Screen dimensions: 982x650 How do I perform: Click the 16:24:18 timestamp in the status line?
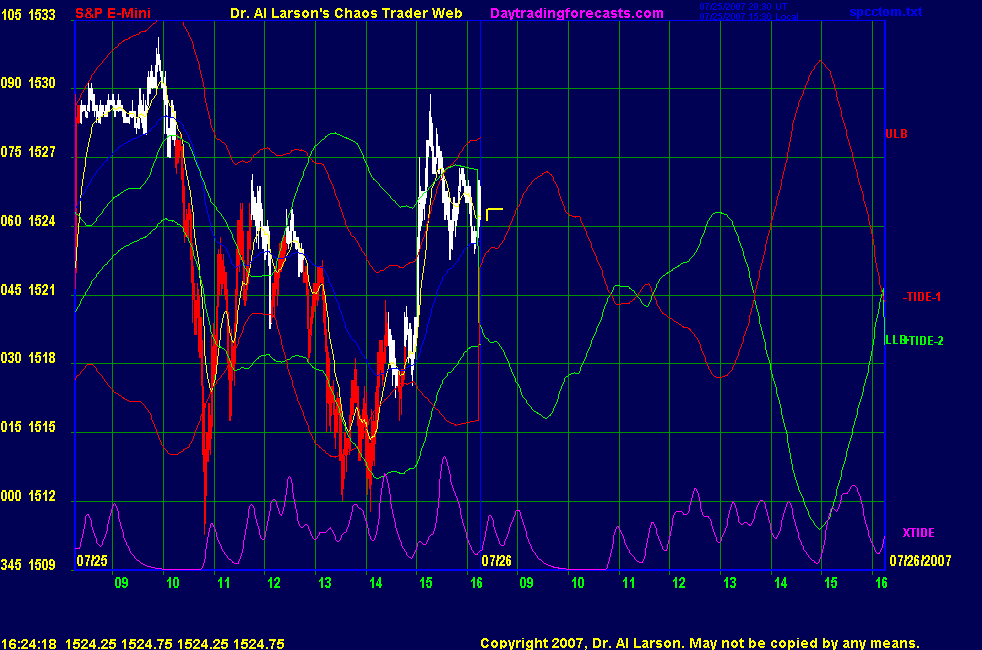pyautogui.click(x=28, y=644)
